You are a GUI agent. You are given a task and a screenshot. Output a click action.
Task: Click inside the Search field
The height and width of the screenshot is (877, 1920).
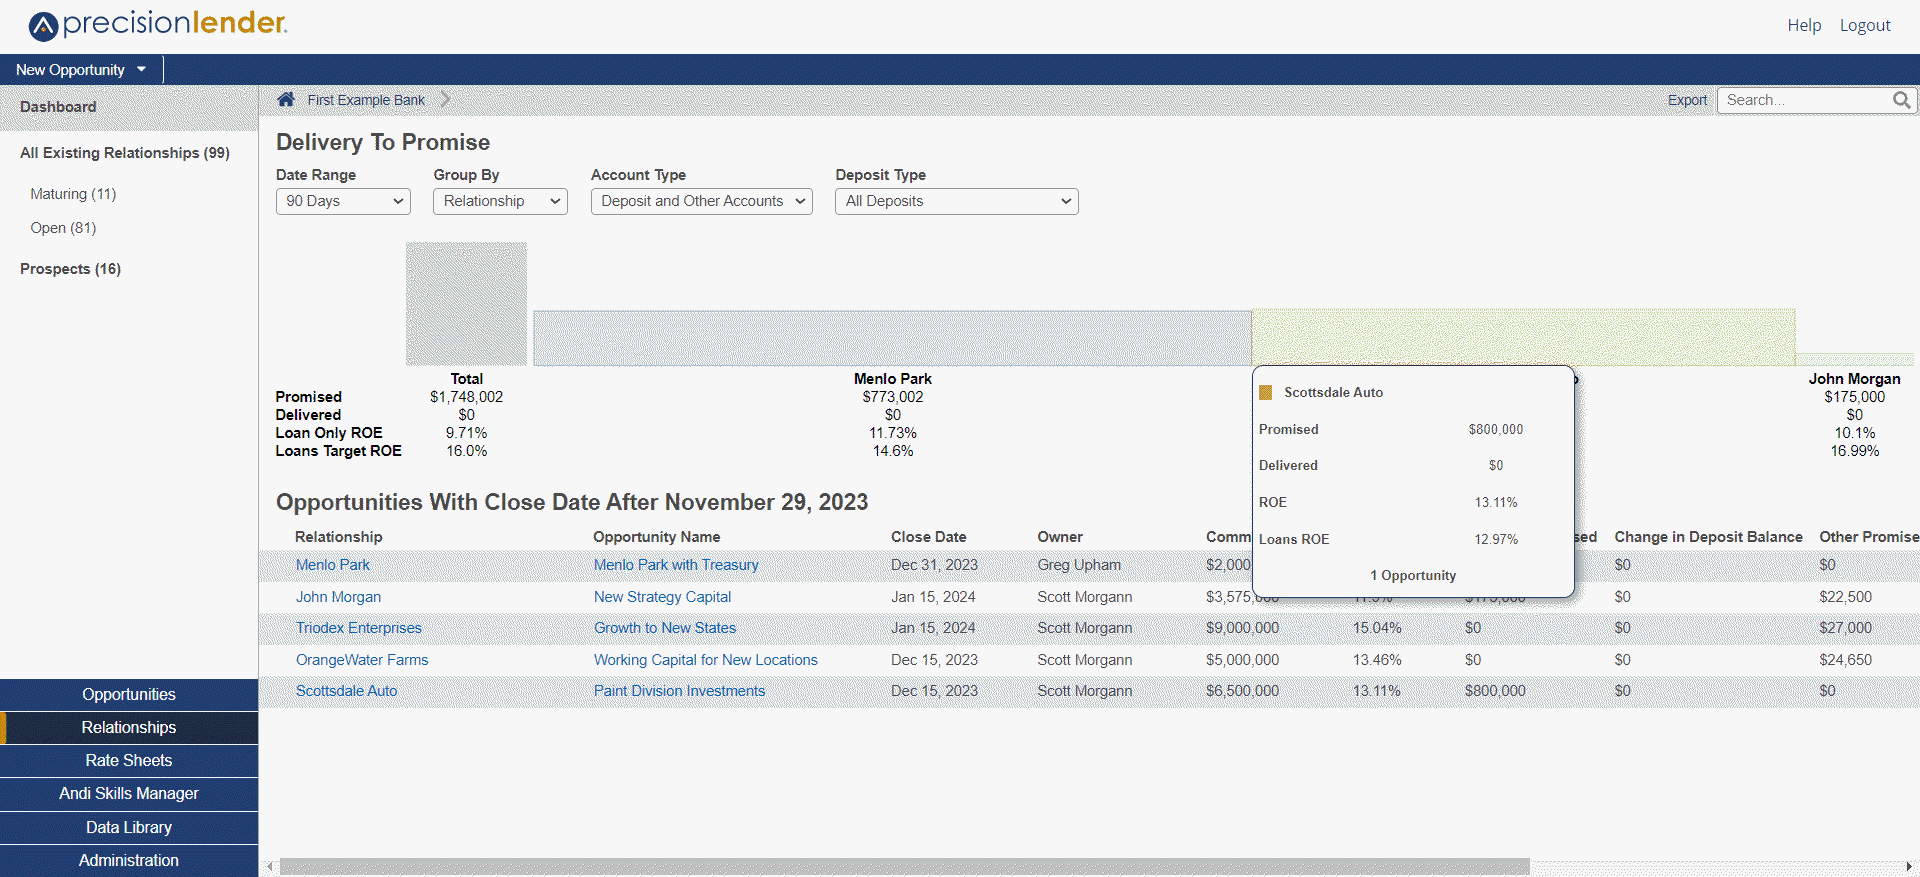1804,100
